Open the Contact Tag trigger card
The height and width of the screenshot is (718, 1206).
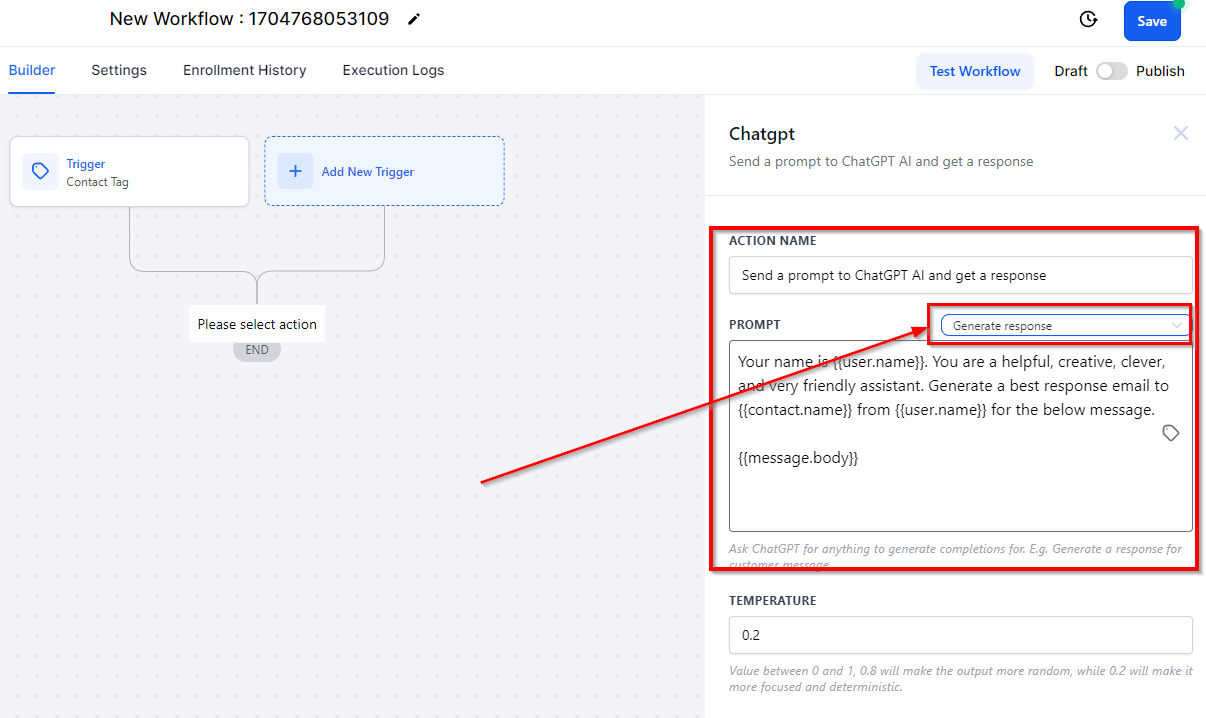pos(129,172)
